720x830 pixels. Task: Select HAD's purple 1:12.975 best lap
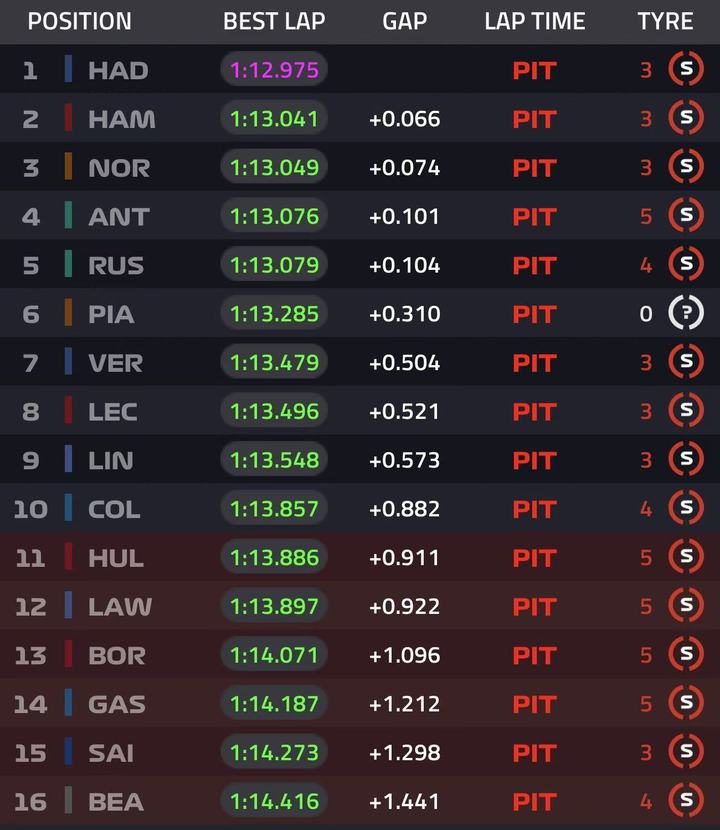(x=274, y=69)
